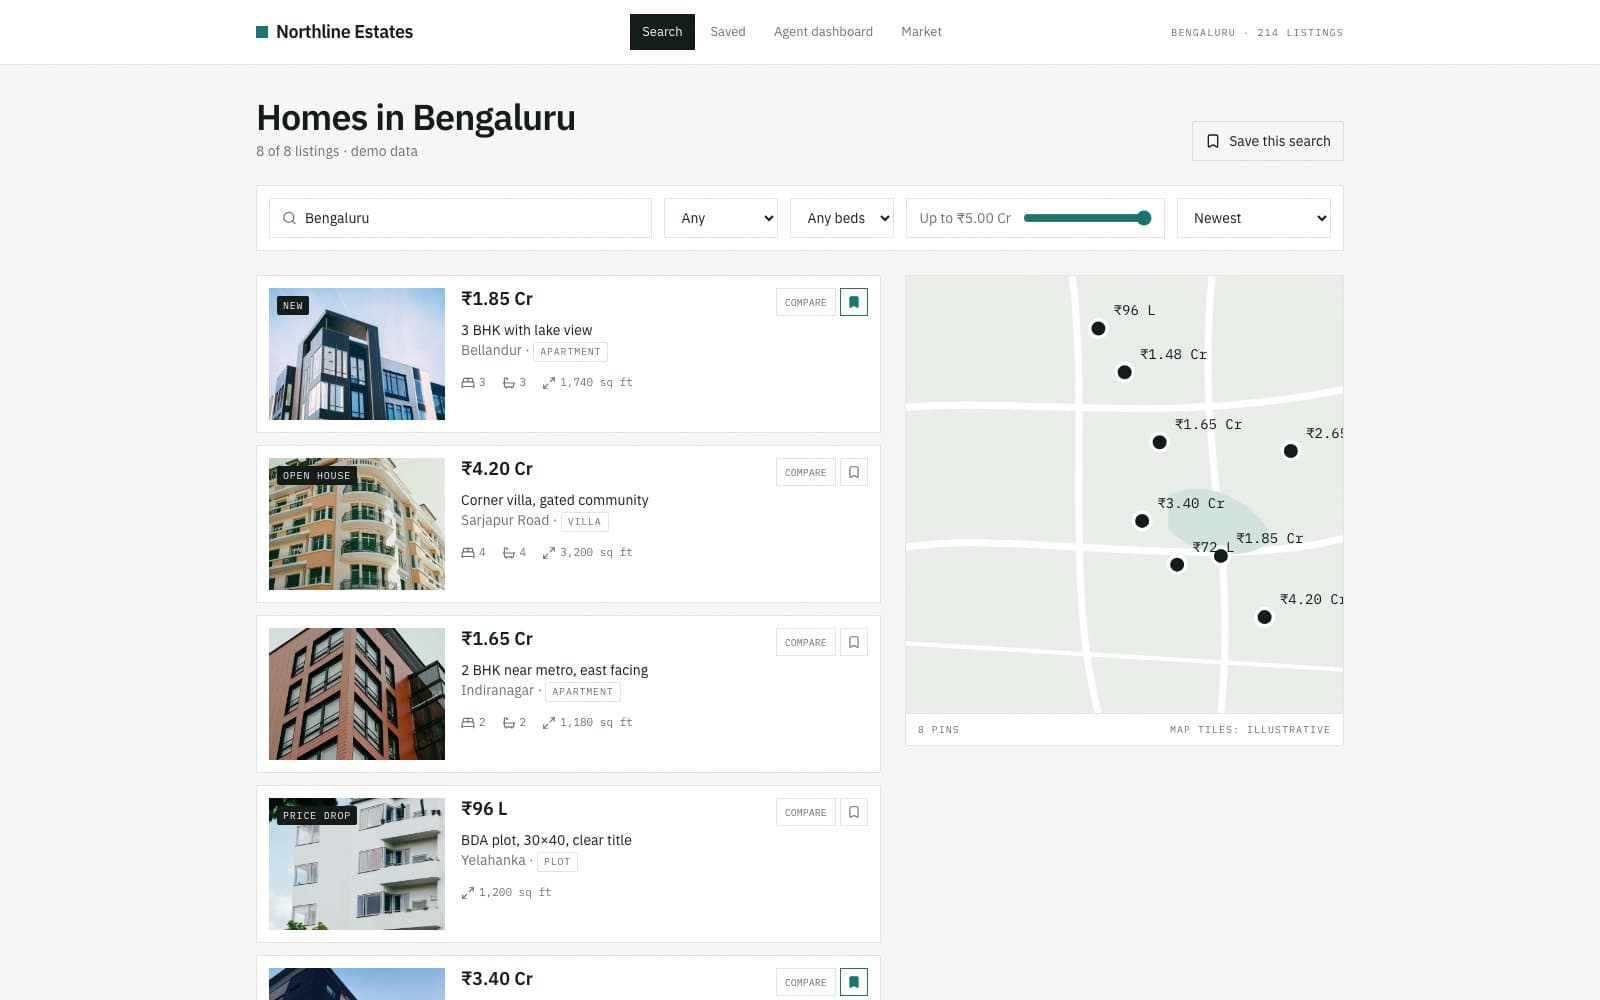1600x1000 pixels.
Task: Bookmark the ₹96 L Yelahanka plot
Action: point(854,812)
